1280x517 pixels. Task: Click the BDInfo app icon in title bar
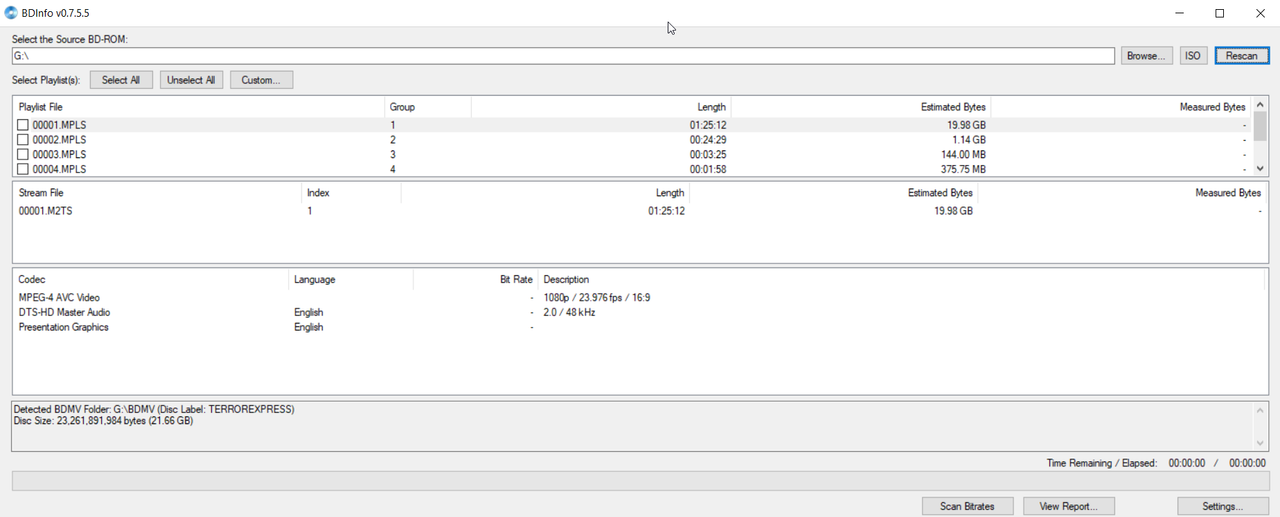point(11,13)
